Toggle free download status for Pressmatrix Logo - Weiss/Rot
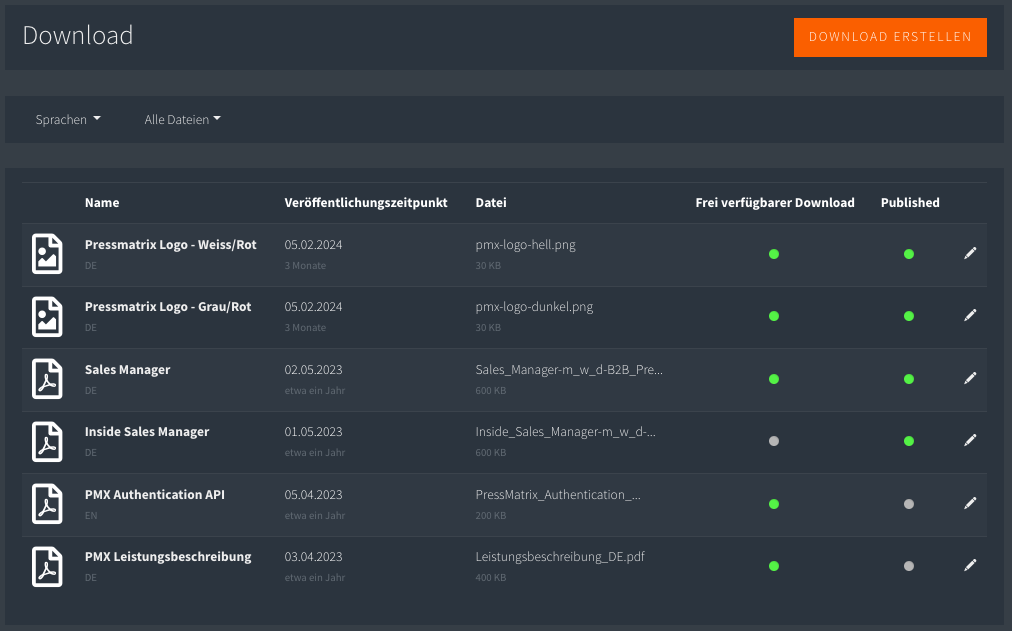 [774, 254]
